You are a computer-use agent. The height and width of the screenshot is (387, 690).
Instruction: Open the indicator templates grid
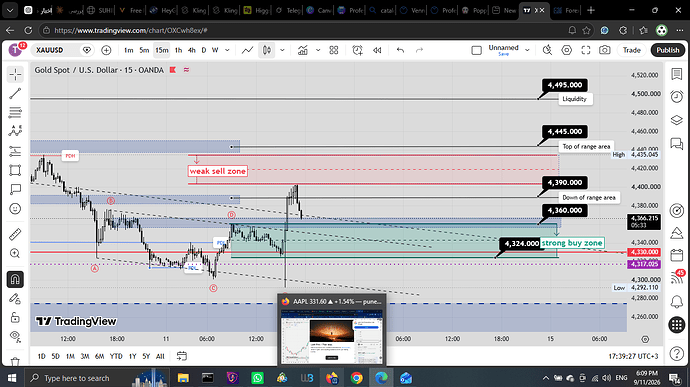pos(334,50)
